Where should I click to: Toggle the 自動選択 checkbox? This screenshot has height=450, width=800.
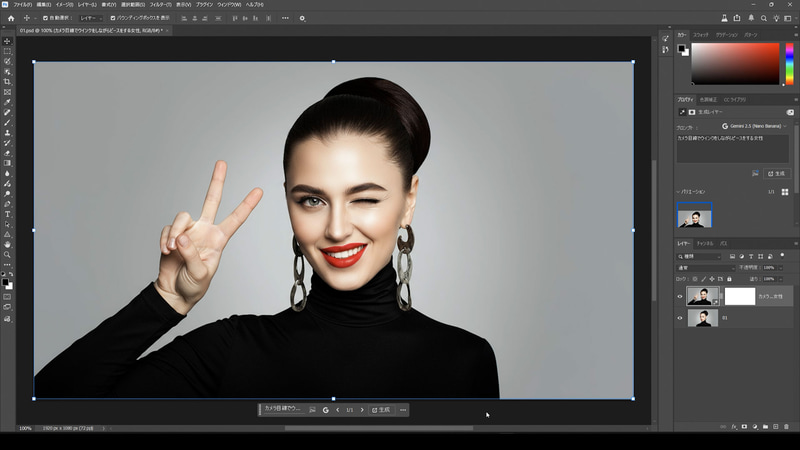click(45, 18)
